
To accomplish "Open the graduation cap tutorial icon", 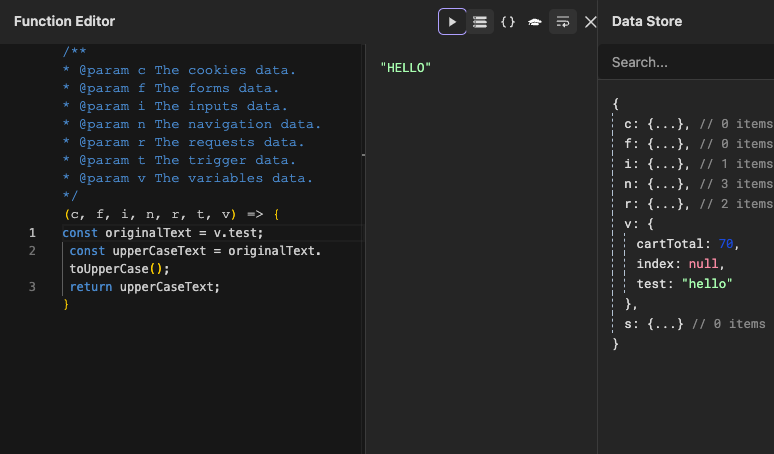I will [x=535, y=22].
